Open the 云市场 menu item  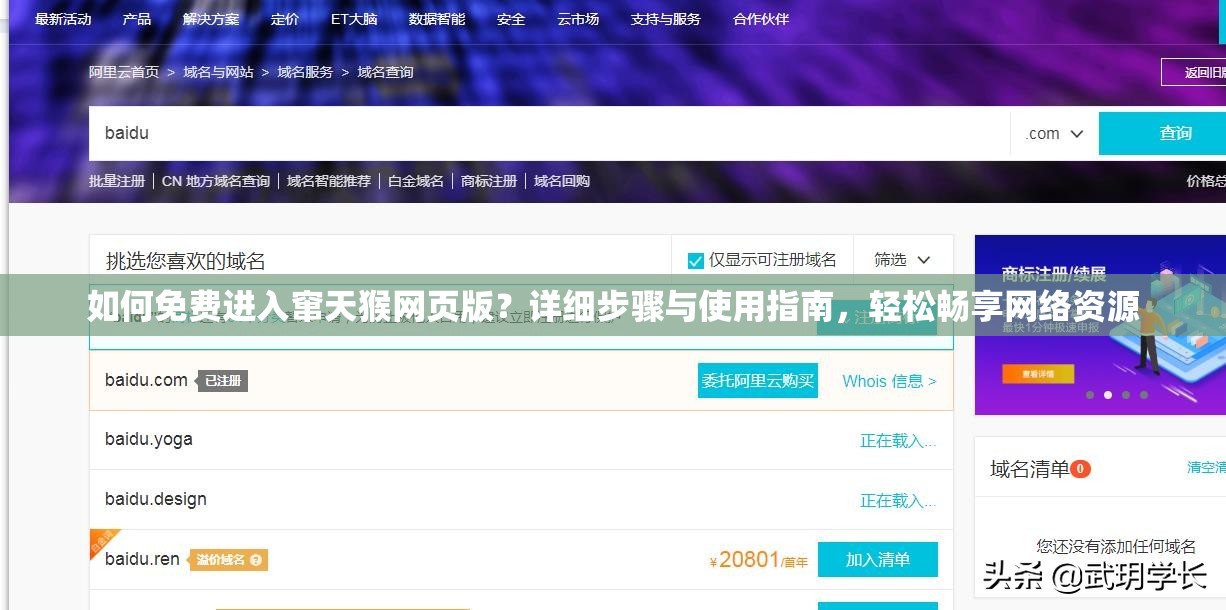tap(577, 18)
